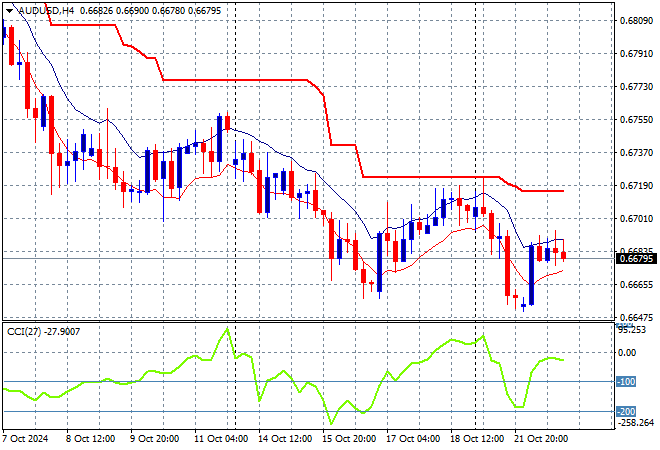
Task: Select the 0.66475 price axis label
Action: pyautogui.click(x=636, y=317)
